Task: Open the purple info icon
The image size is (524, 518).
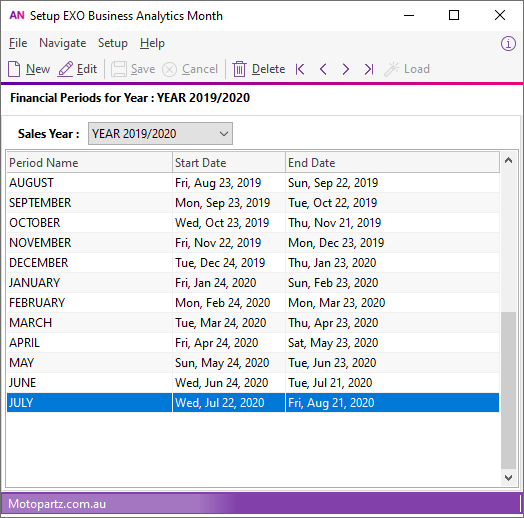Action: point(508,43)
